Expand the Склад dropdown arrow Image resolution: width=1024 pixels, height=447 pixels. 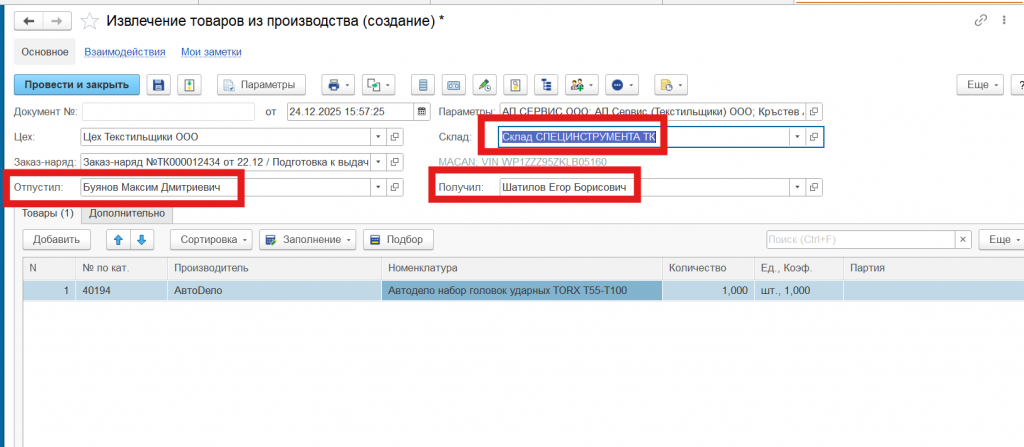[797, 137]
